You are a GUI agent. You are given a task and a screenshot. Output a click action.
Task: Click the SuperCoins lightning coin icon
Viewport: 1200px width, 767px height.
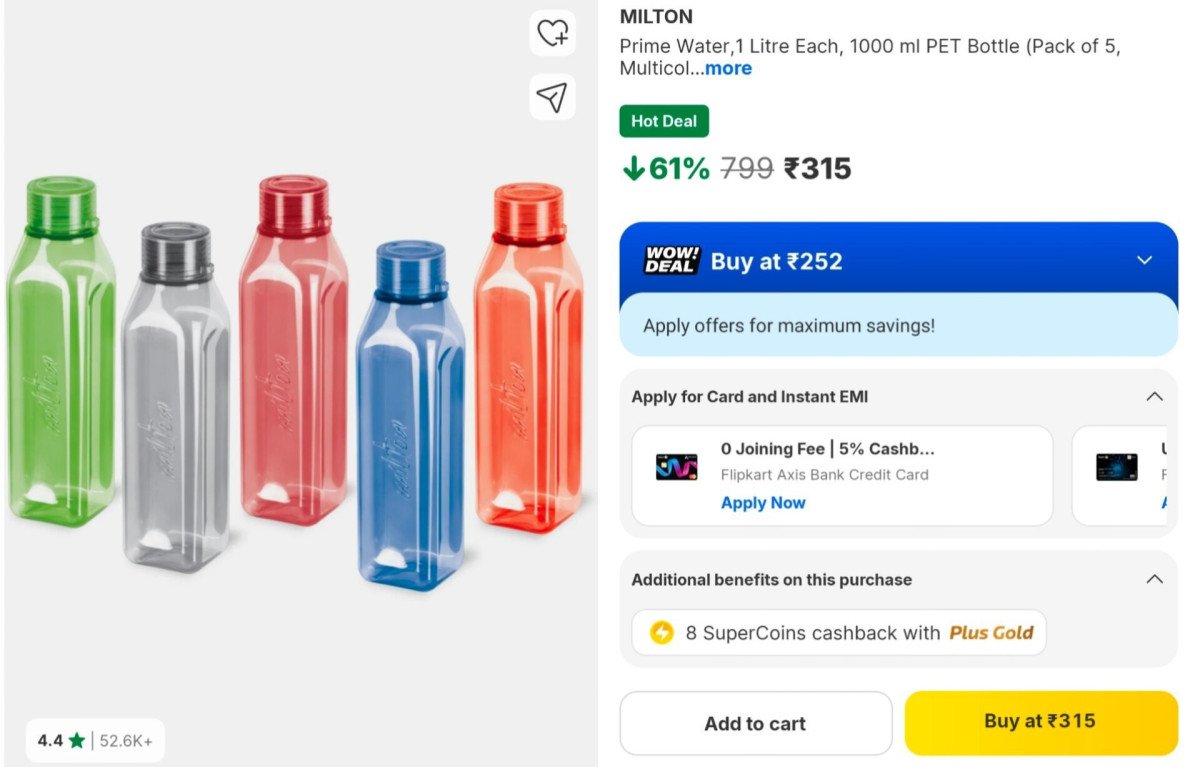661,633
